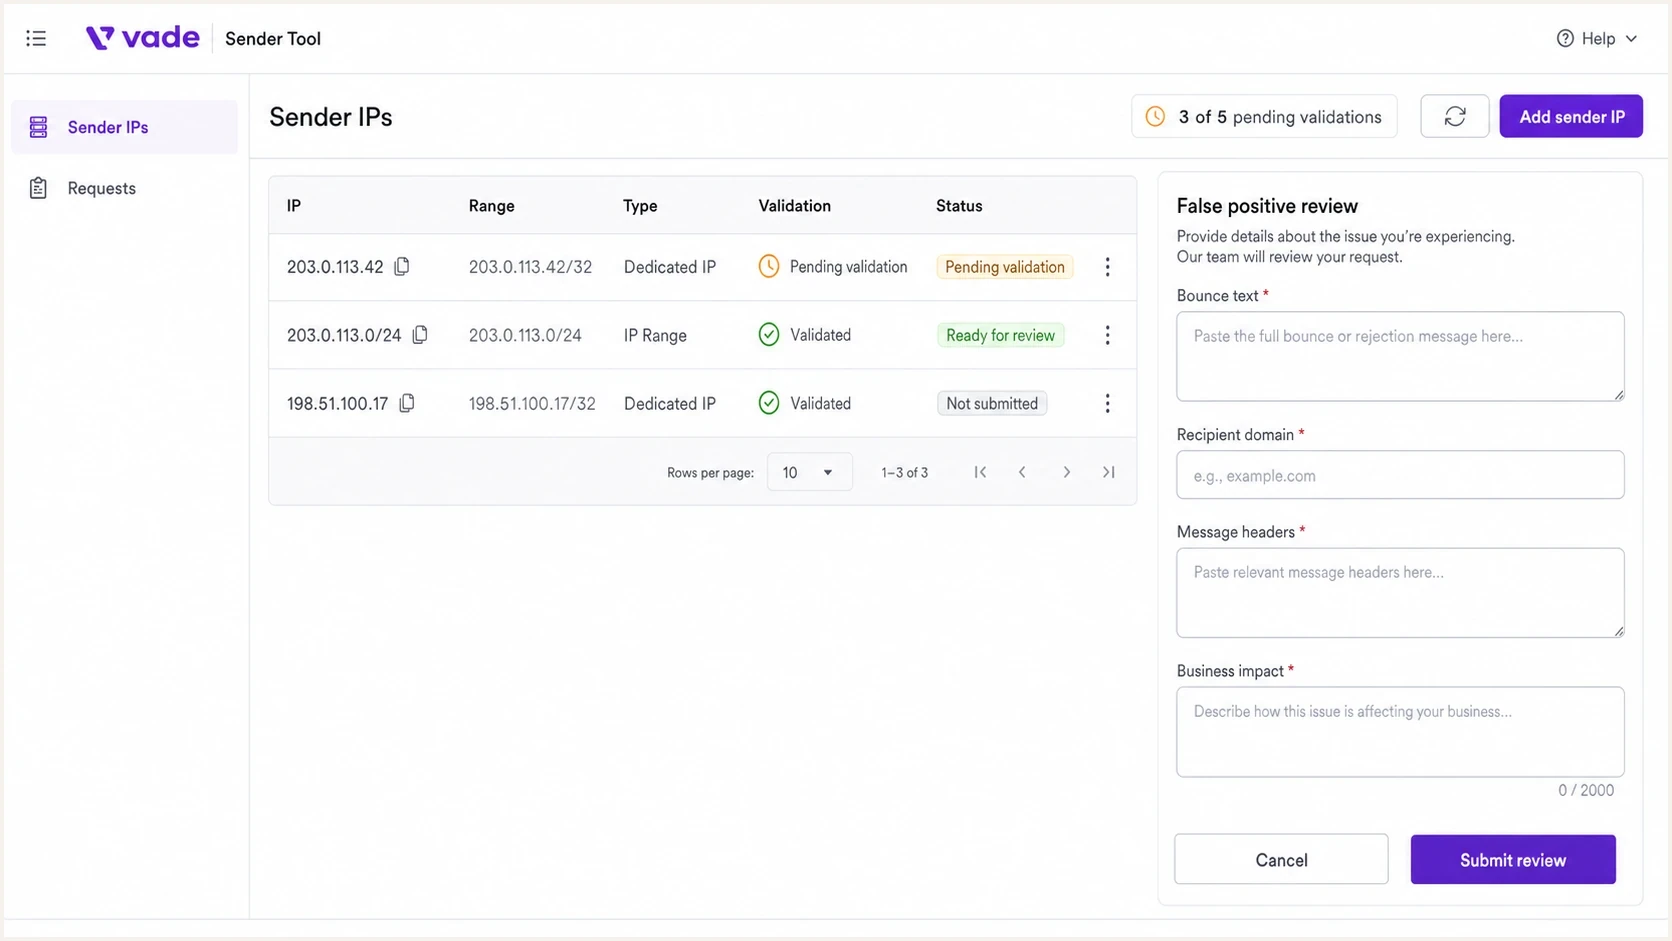Click the Range column header

point(491,206)
